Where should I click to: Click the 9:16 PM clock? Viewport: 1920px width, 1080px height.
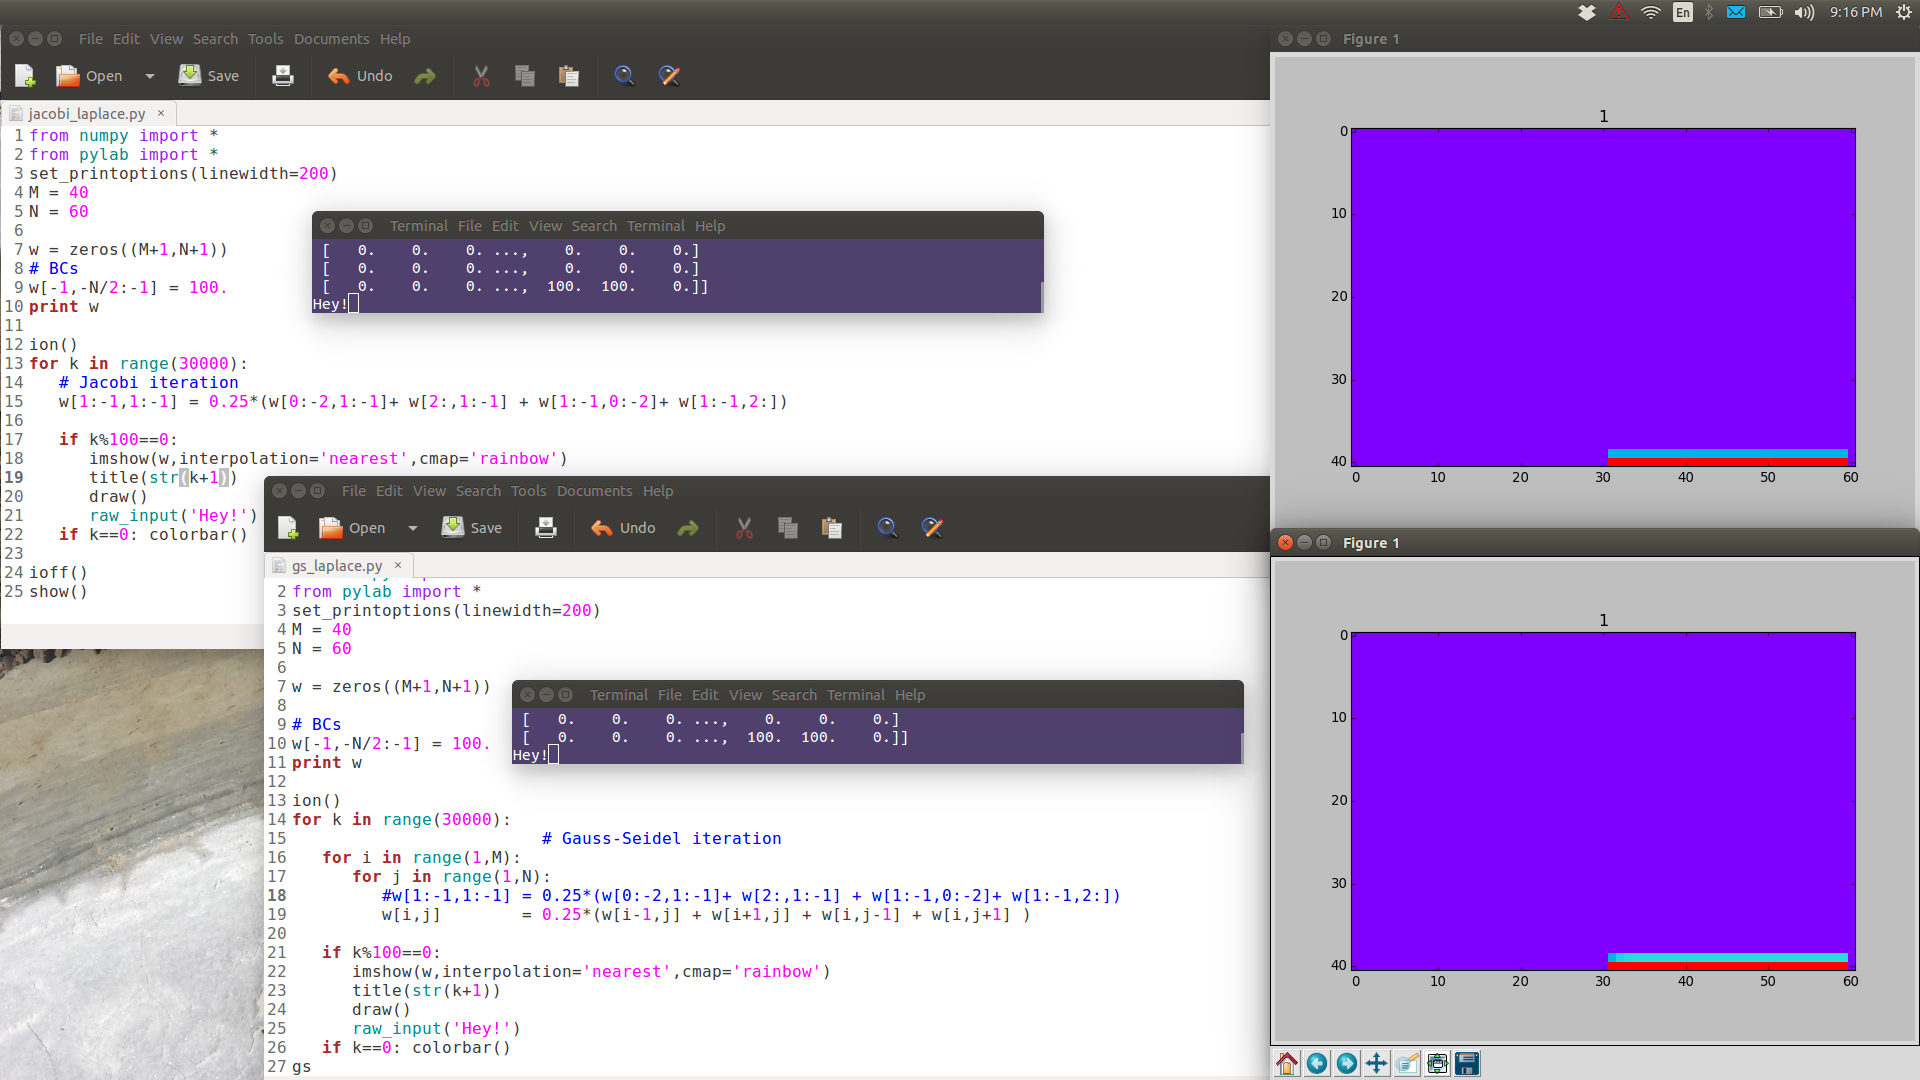pos(1856,12)
